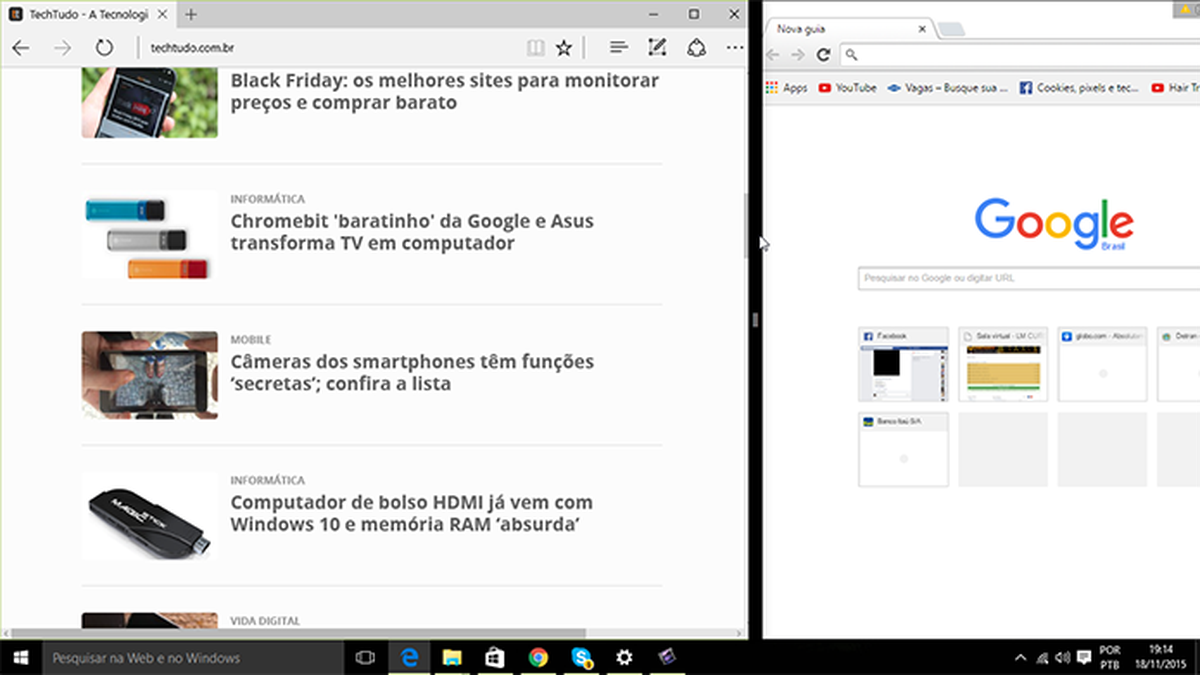Open the Detran most-visited tile
The width and height of the screenshot is (1200, 675).
click(1178, 364)
